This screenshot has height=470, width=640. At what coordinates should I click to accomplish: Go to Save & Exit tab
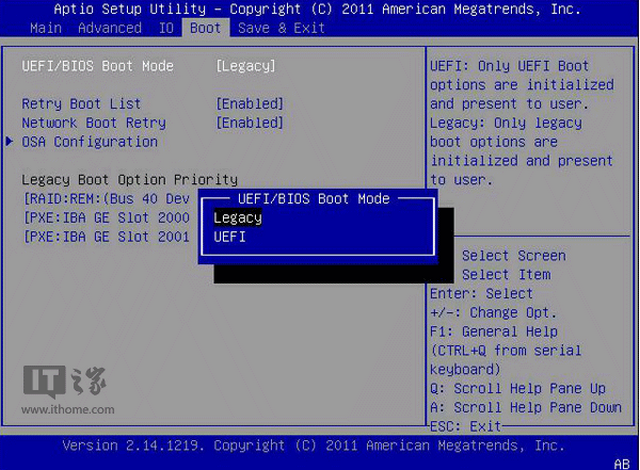pyautogui.click(x=281, y=27)
